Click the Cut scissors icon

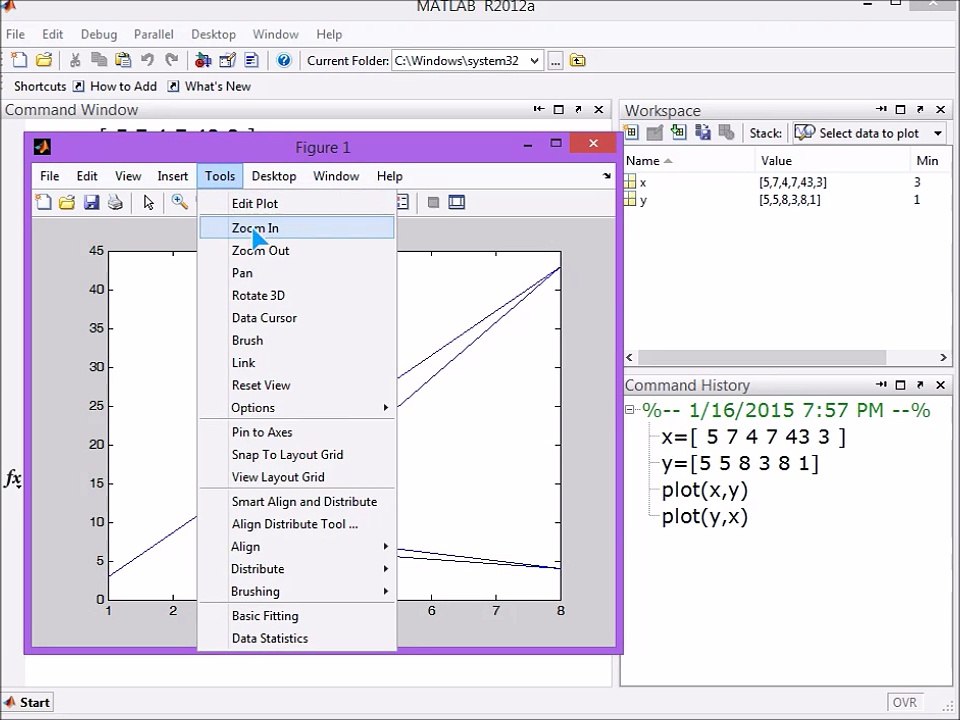[x=75, y=60]
